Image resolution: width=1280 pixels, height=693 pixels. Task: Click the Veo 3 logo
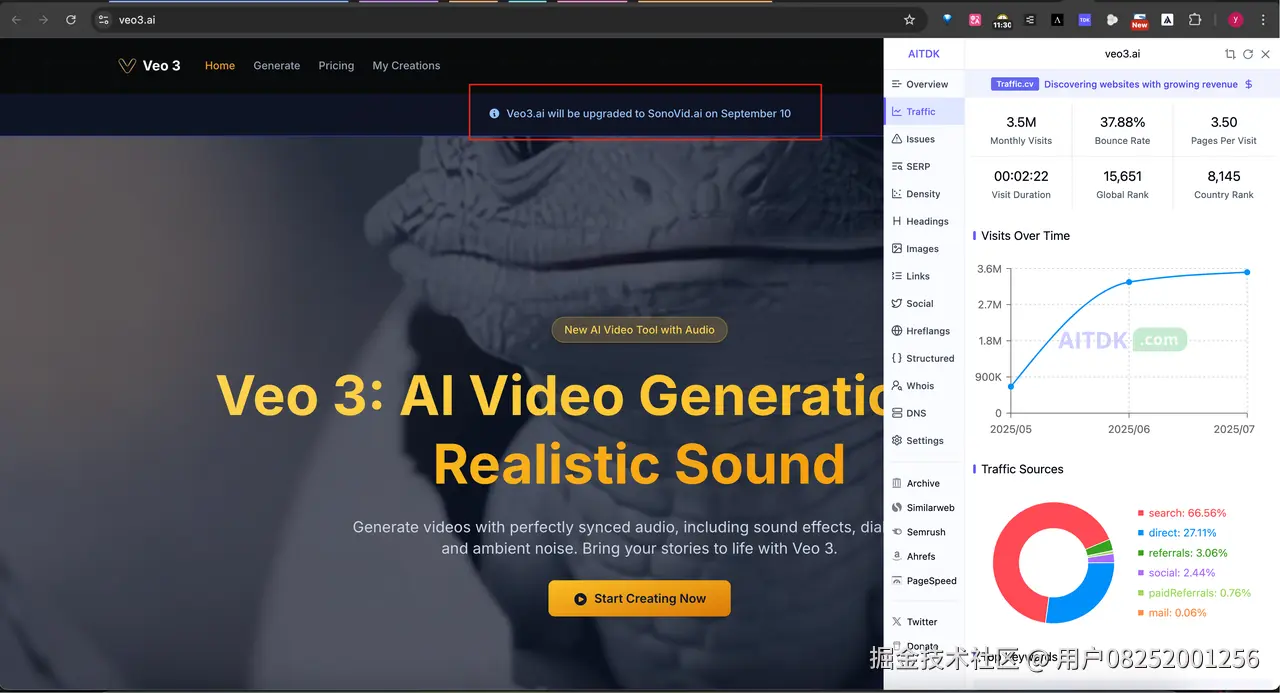pos(149,66)
